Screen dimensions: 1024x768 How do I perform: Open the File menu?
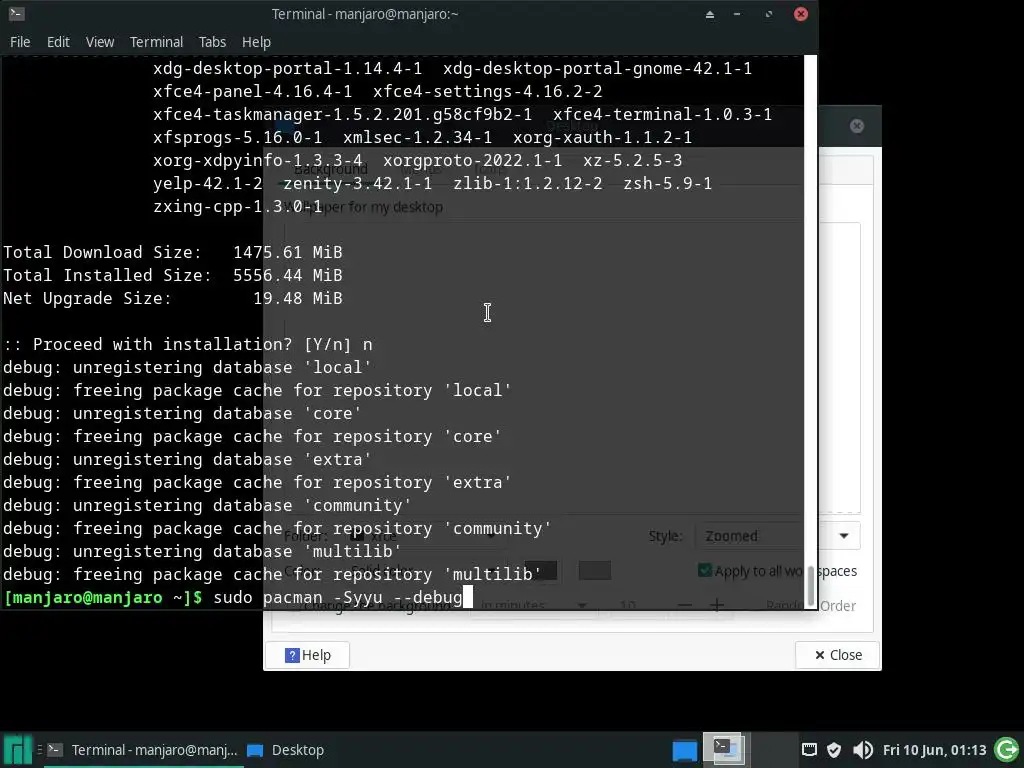tap(20, 42)
